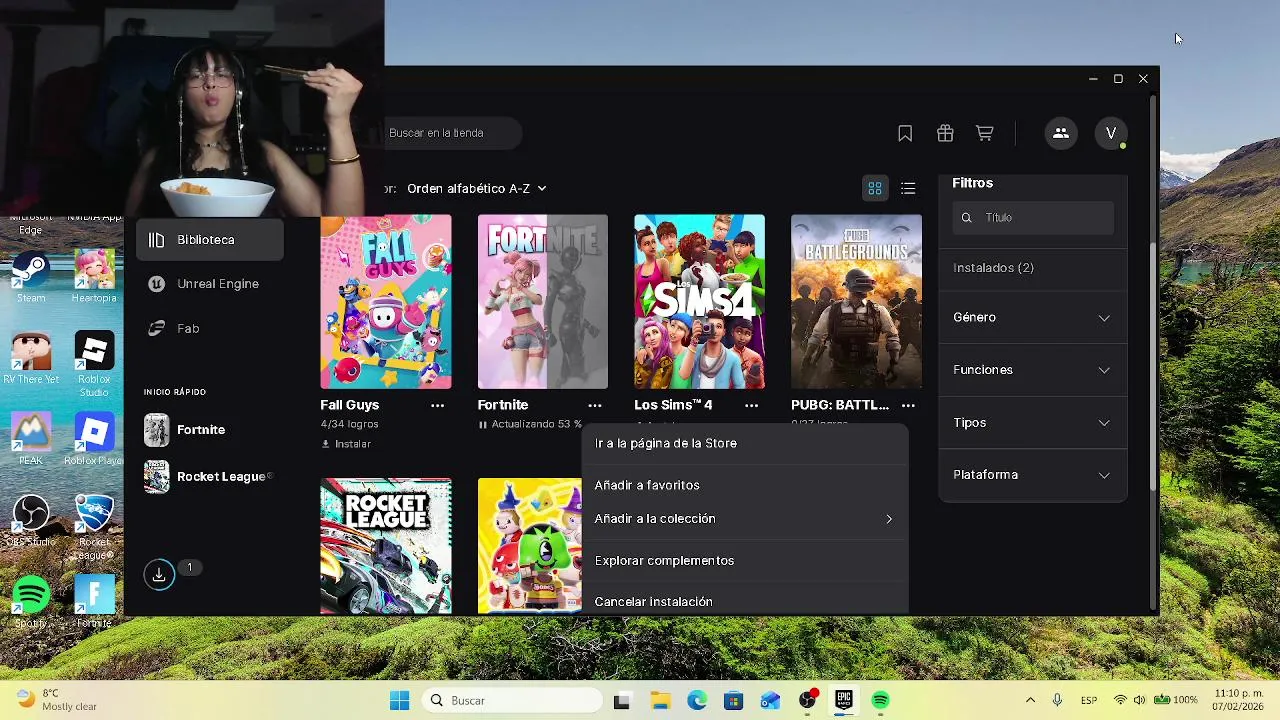This screenshot has height=720, width=1280.
Task: Expand the Género filter
Action: [1032, 317]
